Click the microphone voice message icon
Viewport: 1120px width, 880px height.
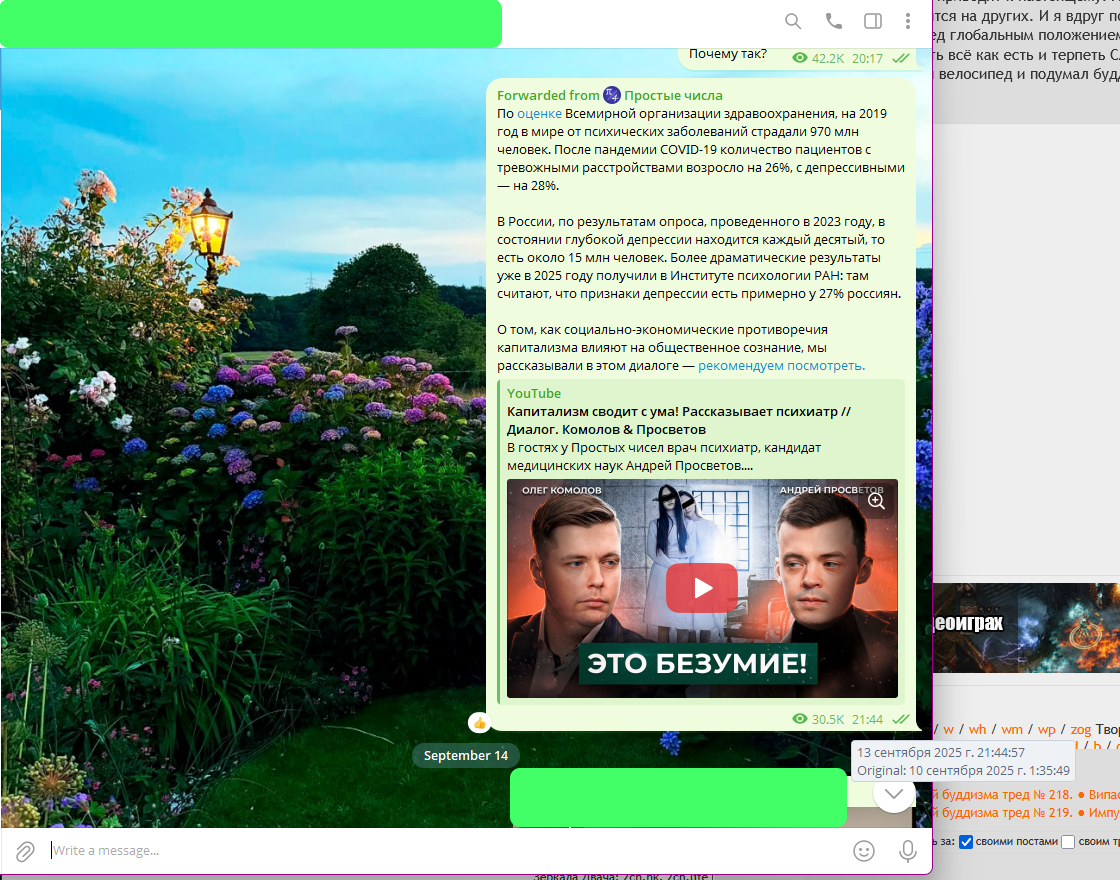click(x=908, y=851)
